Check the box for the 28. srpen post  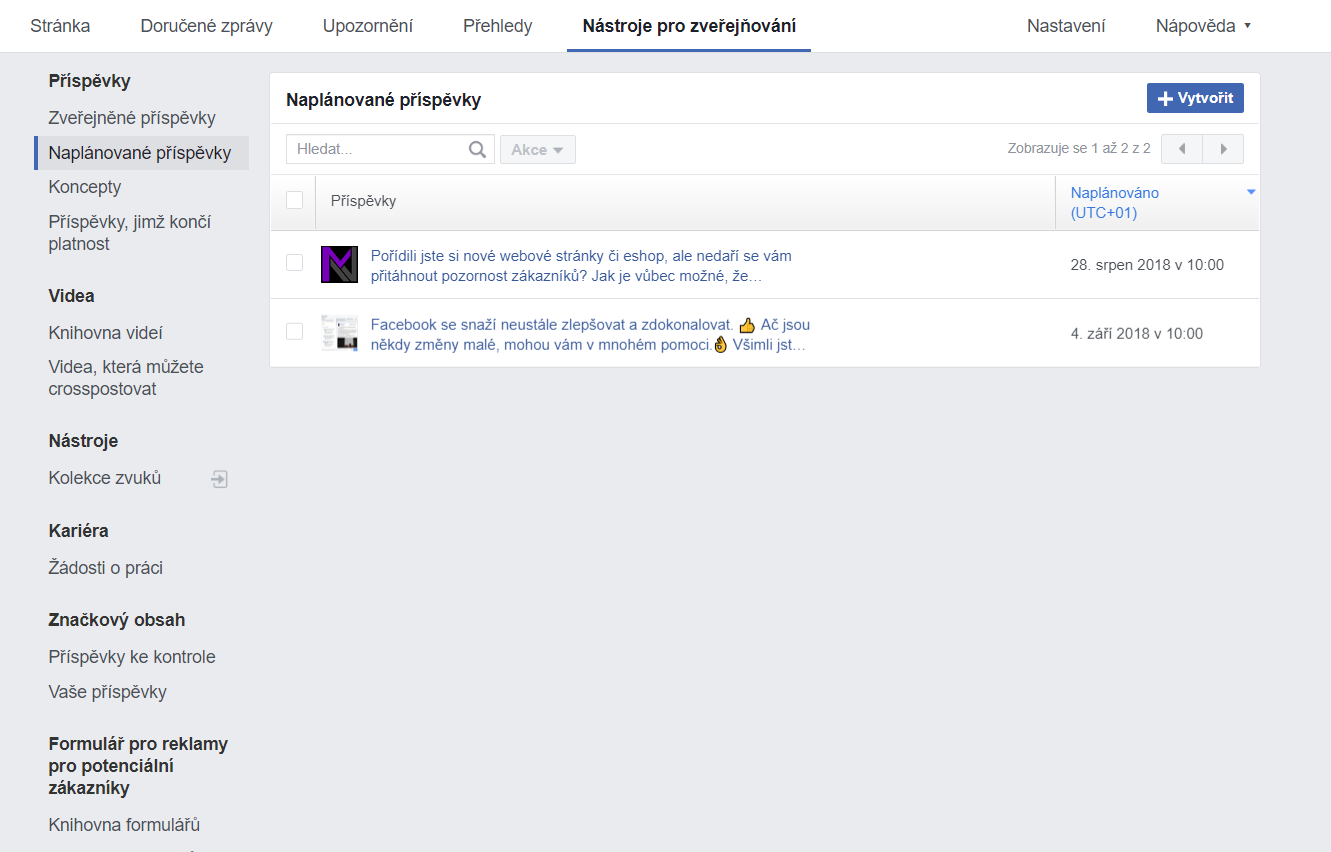(294, 263)
